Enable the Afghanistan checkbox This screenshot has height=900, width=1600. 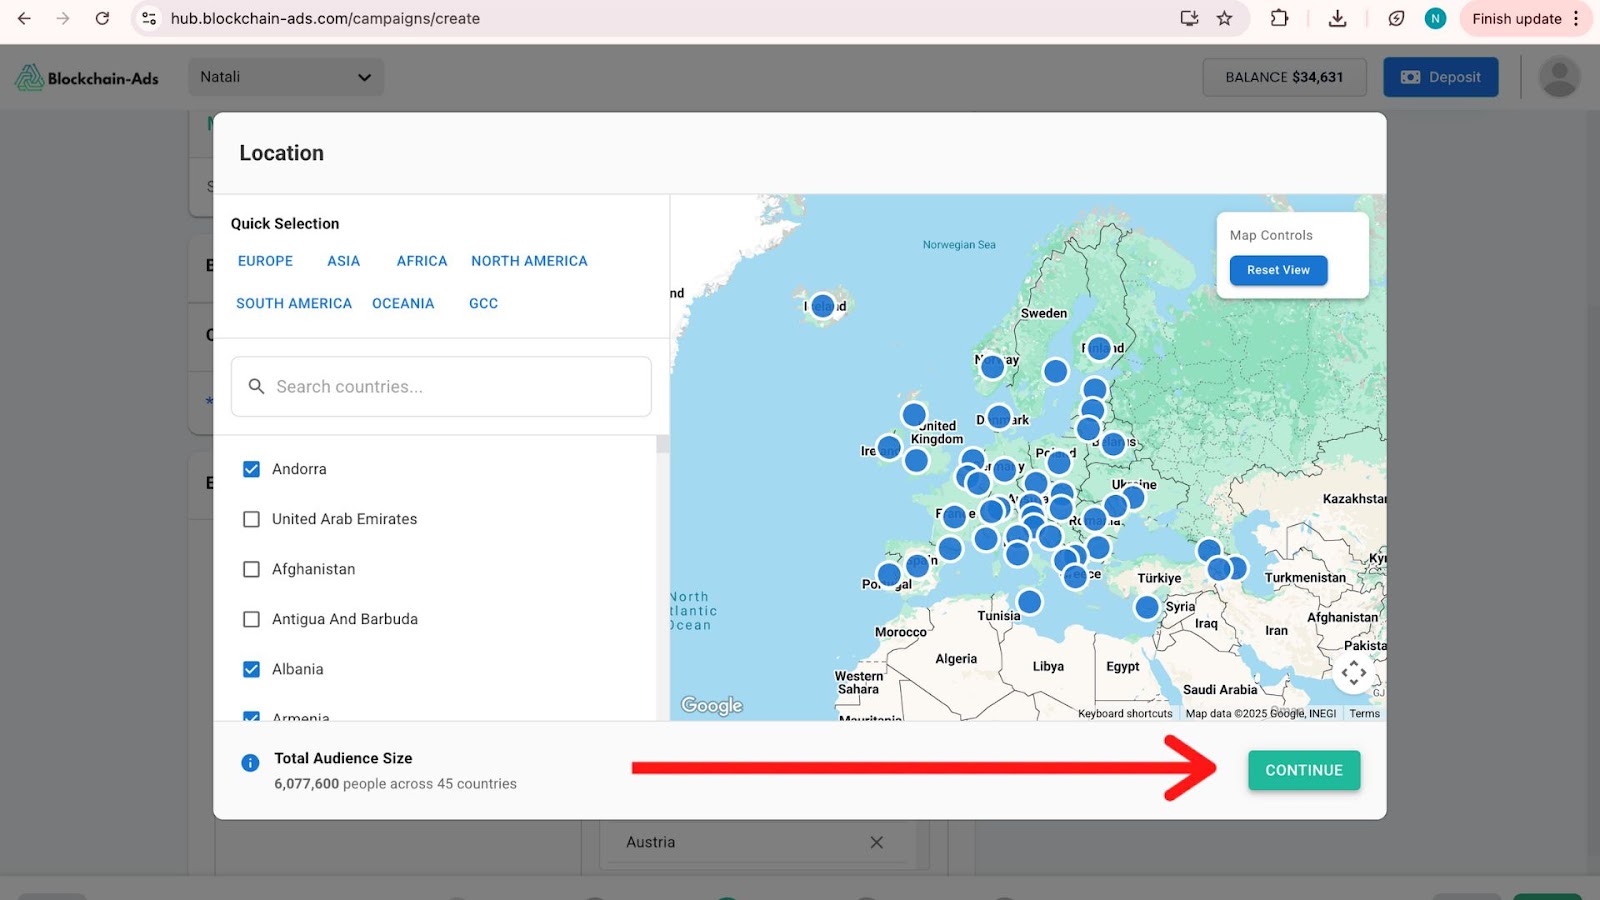(x=252, y=569)
